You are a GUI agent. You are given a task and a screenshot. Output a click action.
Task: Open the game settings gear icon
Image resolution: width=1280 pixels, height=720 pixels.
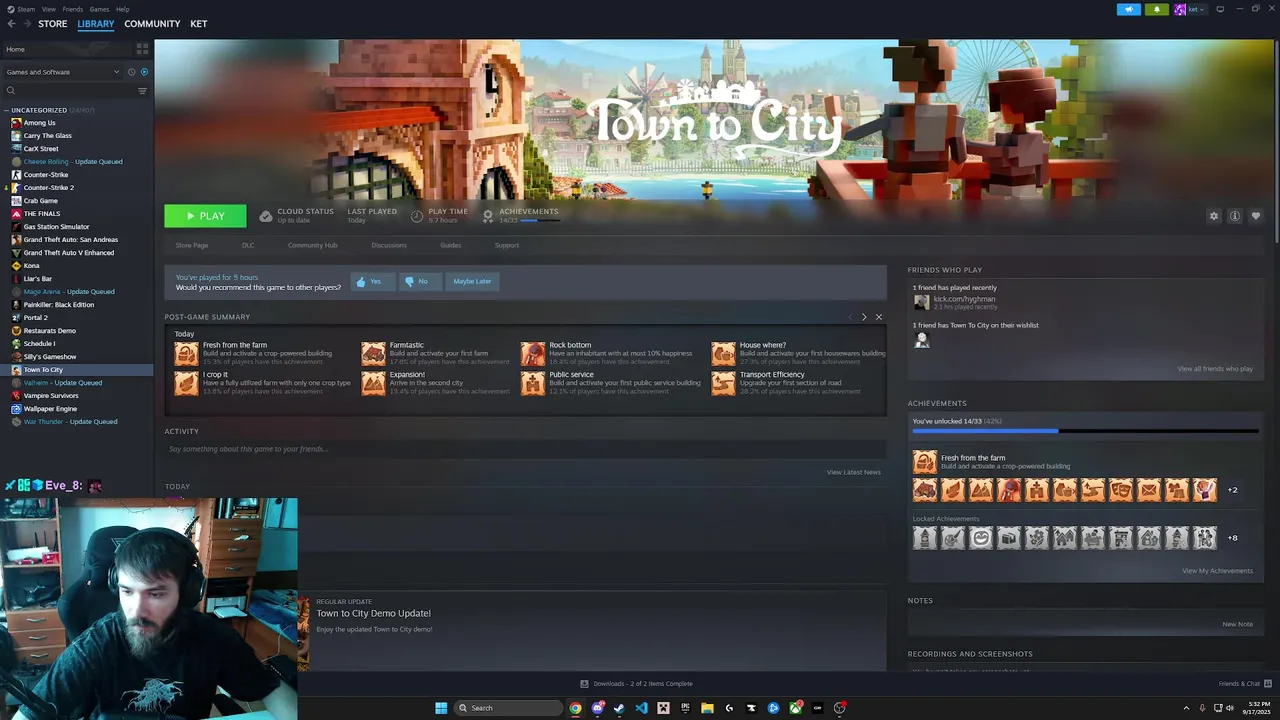(1214, 216)
